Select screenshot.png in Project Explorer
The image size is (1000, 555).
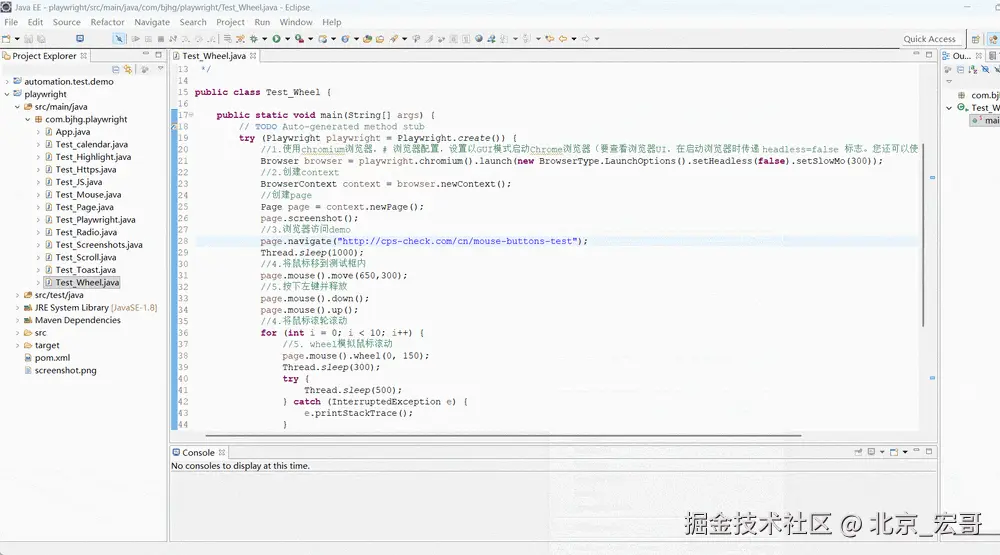pos(66,371)
